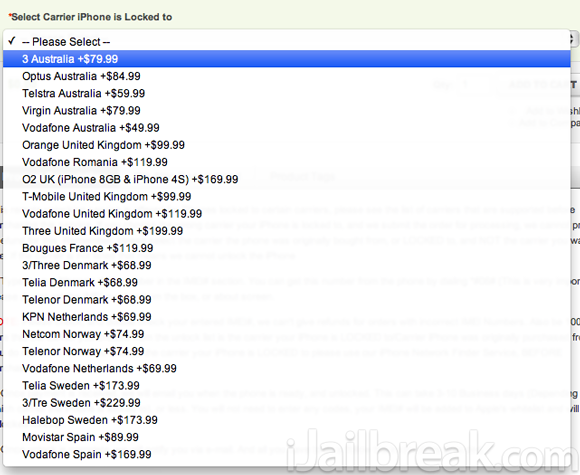Choose Telia Sweden +$173.99
Viewport: 580px width, 475px height.
pyautogui.click(x=287, y=386)
